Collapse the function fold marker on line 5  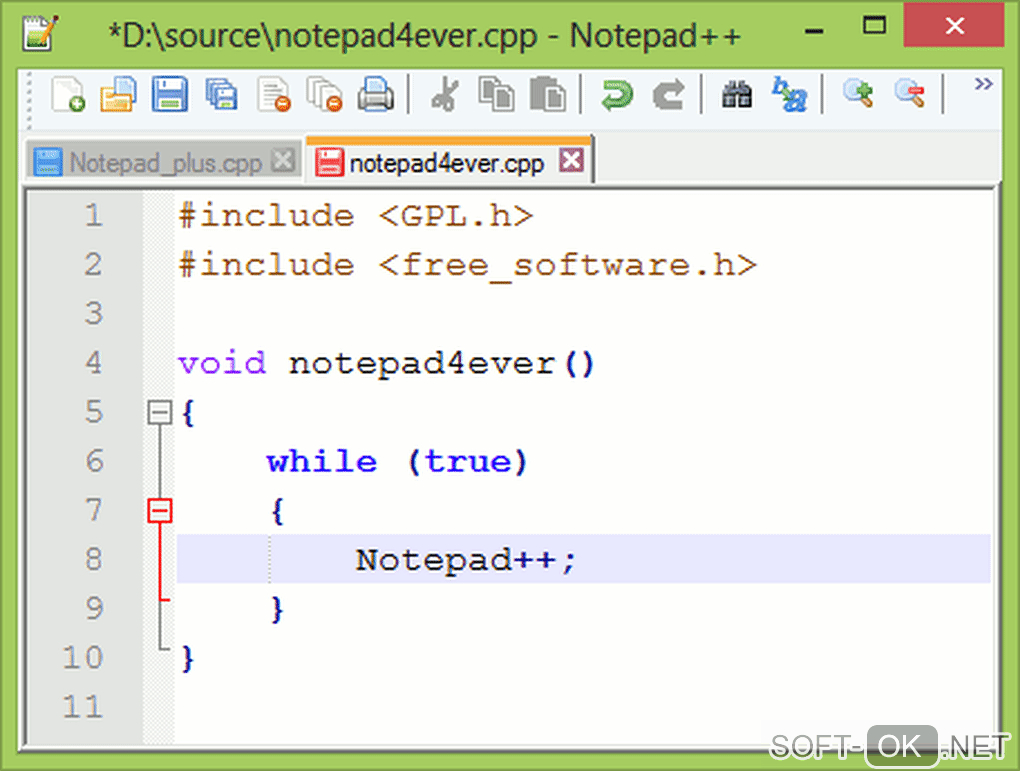[159, 412]
